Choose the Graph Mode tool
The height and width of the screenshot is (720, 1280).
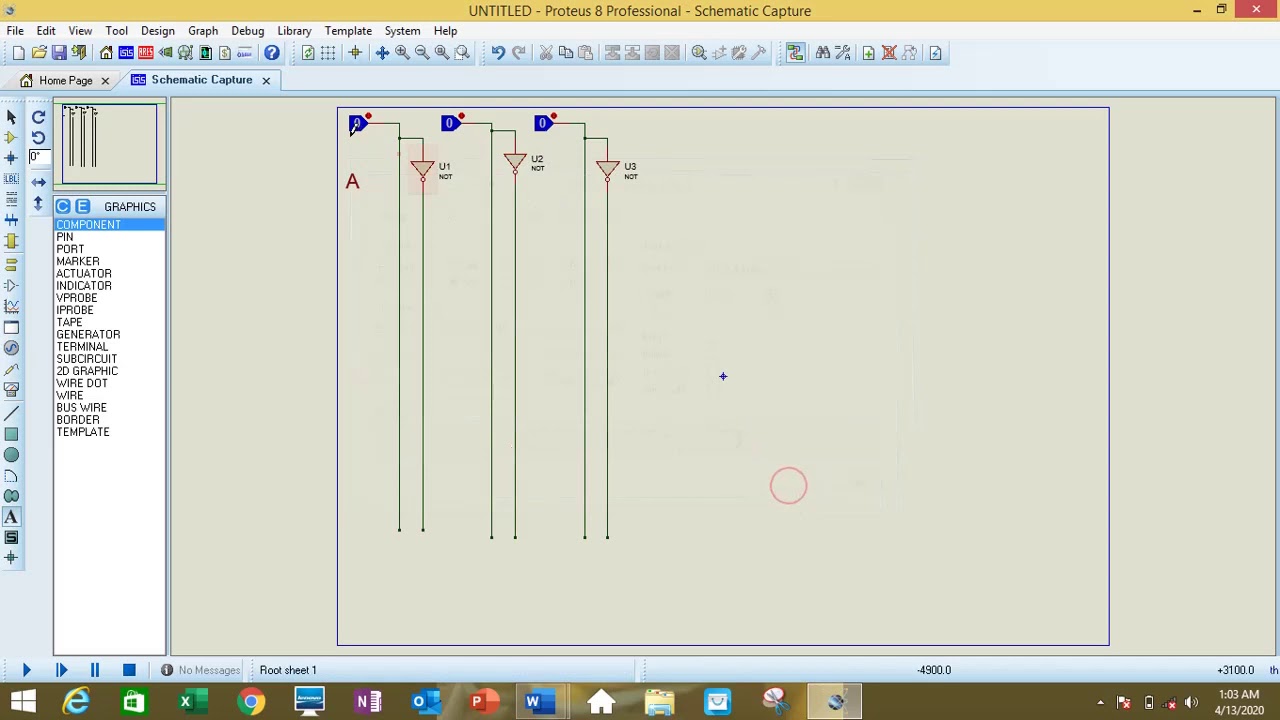[11, 306]
